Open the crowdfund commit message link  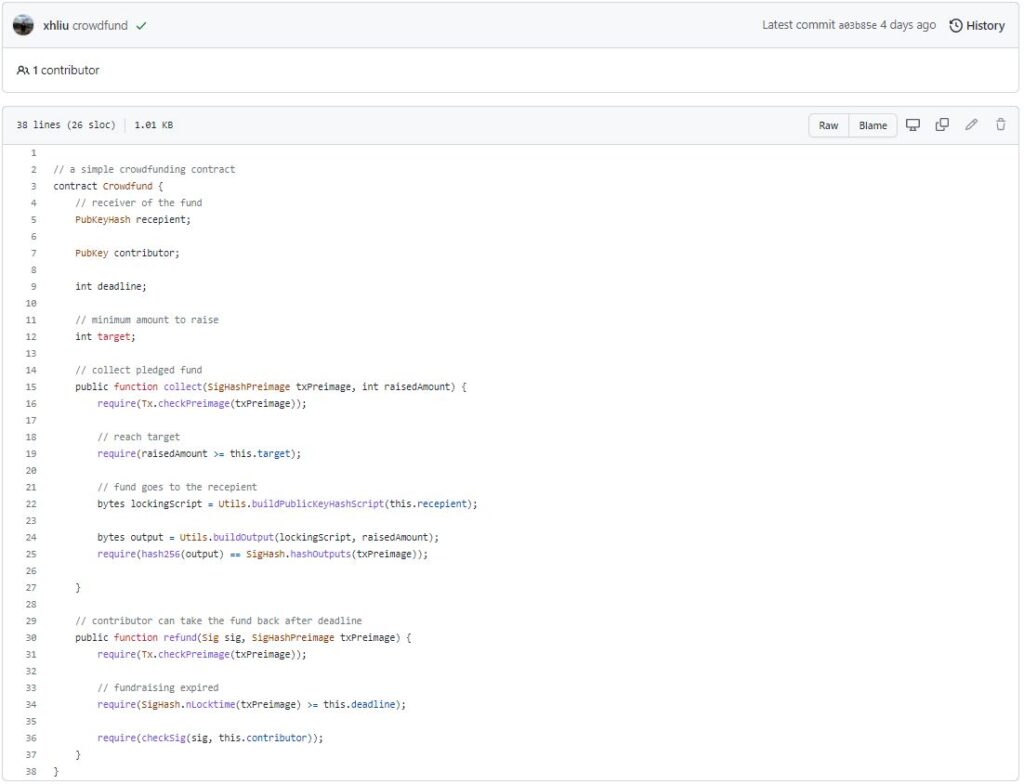tap(100, 26)
